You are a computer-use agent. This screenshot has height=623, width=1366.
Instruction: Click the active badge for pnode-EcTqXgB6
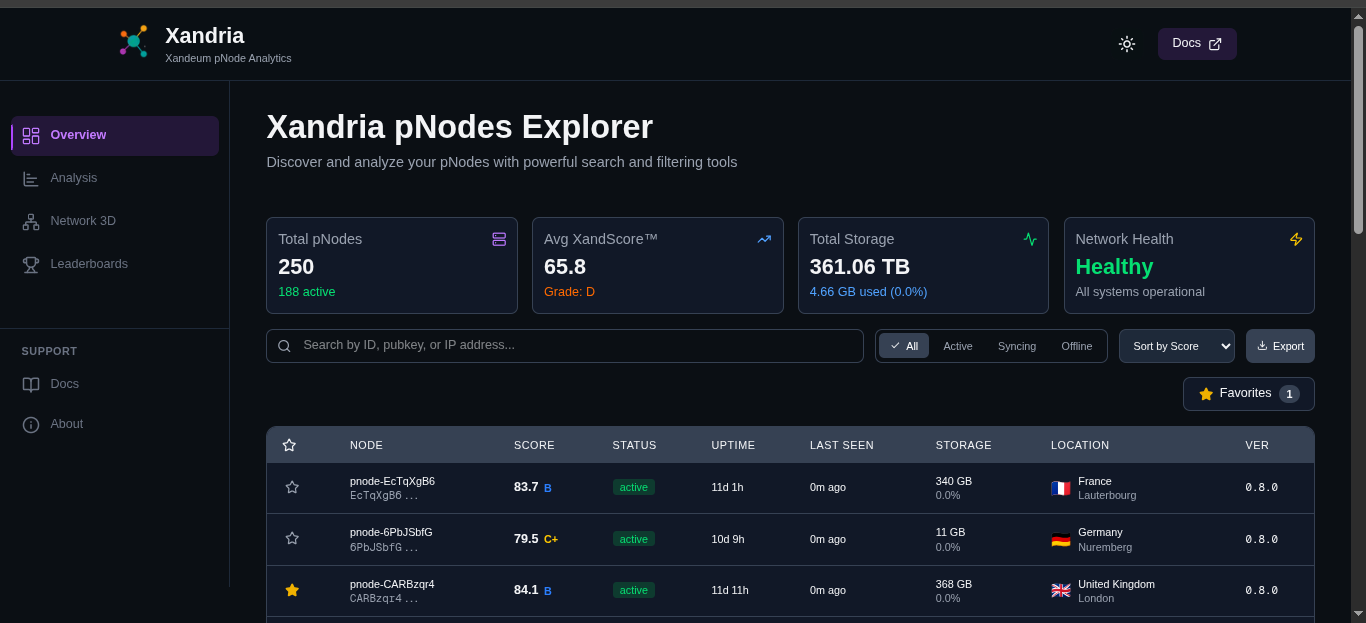point(634,487)
